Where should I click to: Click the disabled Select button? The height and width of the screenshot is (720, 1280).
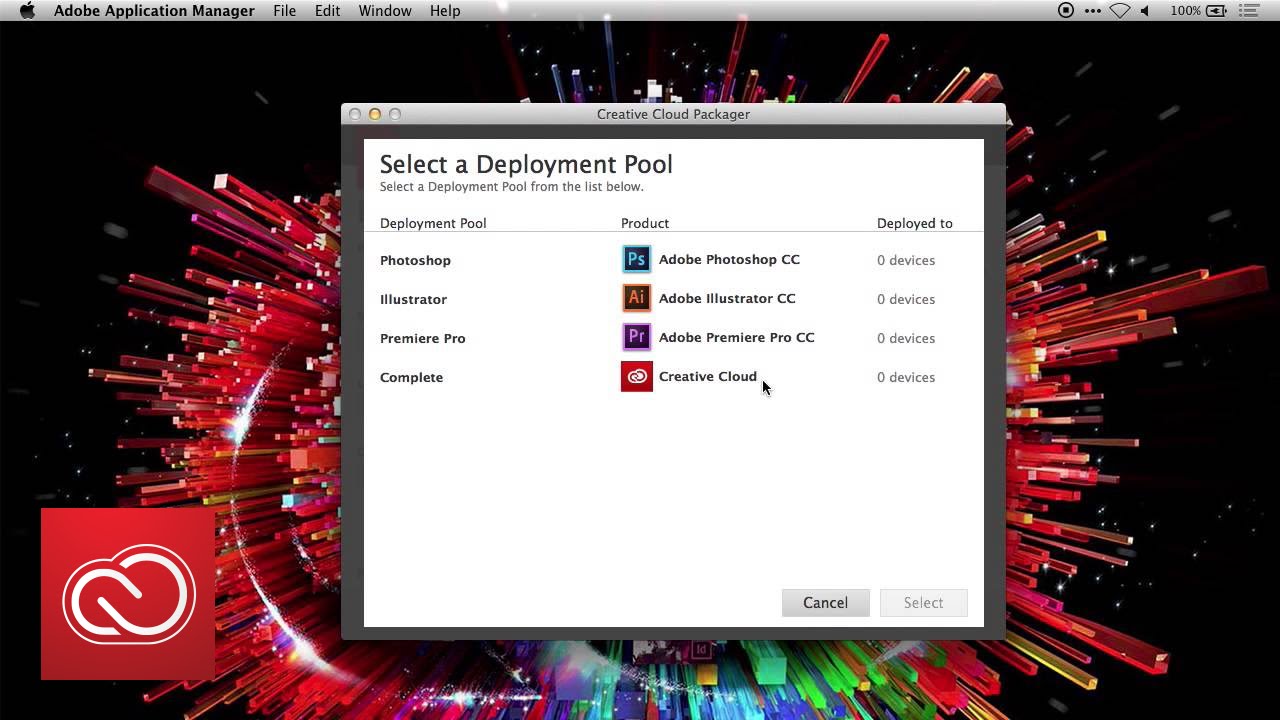(923, 603)
